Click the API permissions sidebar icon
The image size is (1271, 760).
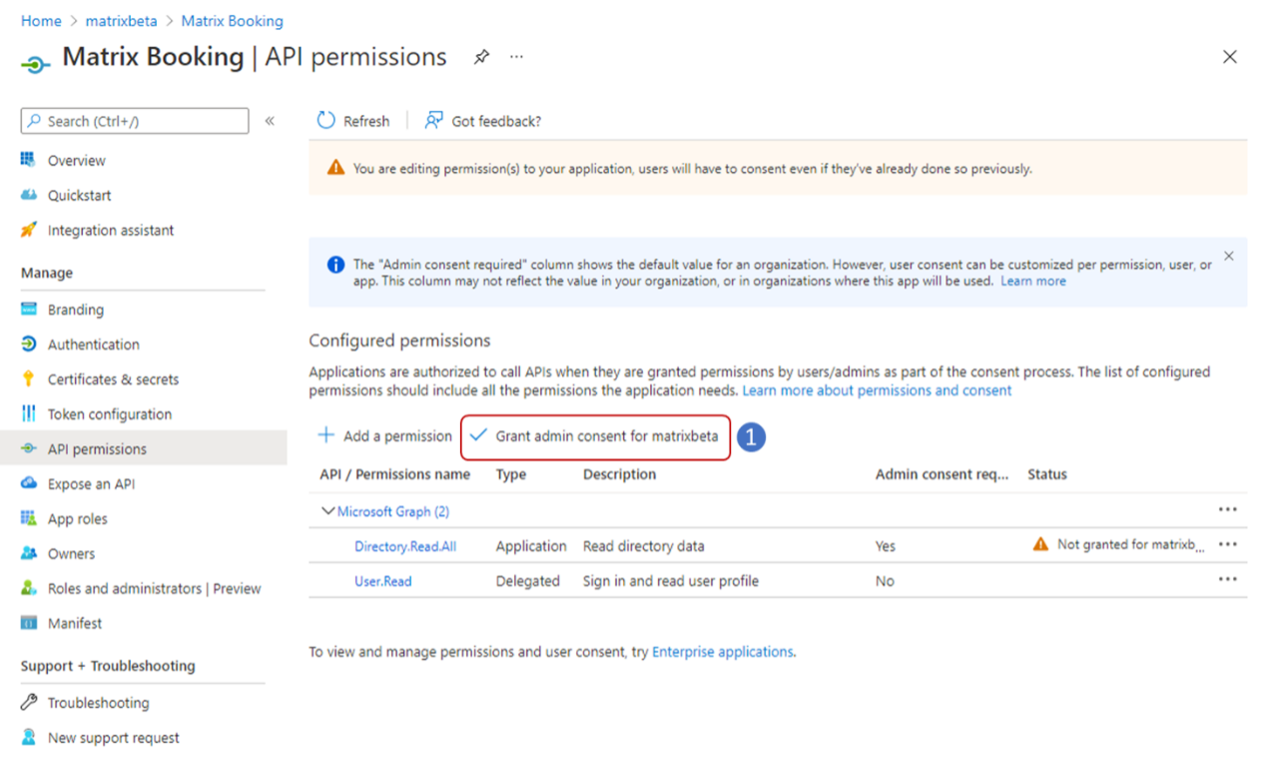pyautogui.click(x=28, y=449)
